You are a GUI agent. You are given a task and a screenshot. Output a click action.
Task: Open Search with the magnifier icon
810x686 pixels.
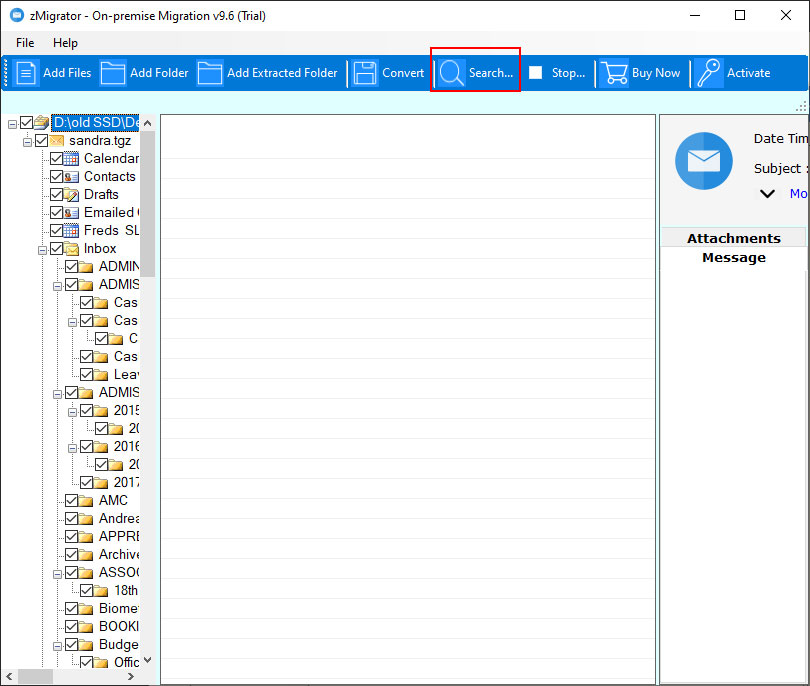452,73
